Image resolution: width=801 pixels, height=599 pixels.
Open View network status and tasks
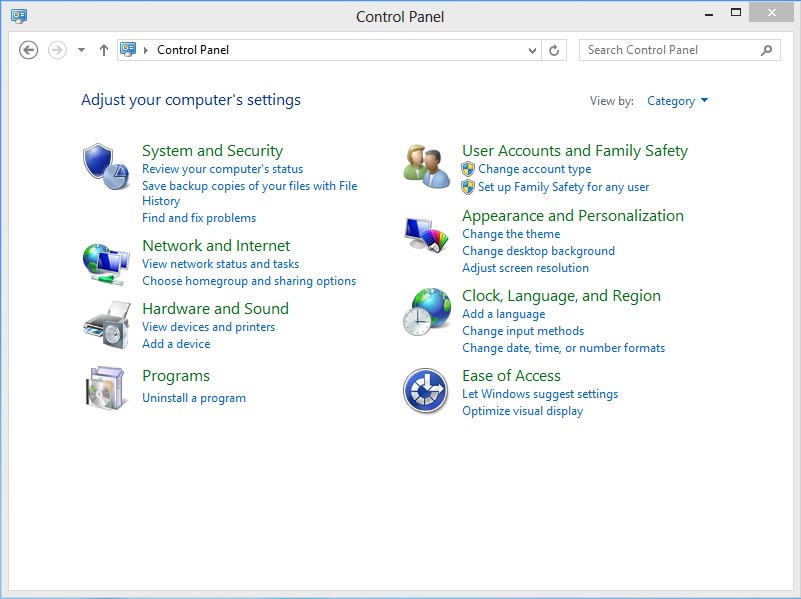[221, 264]
